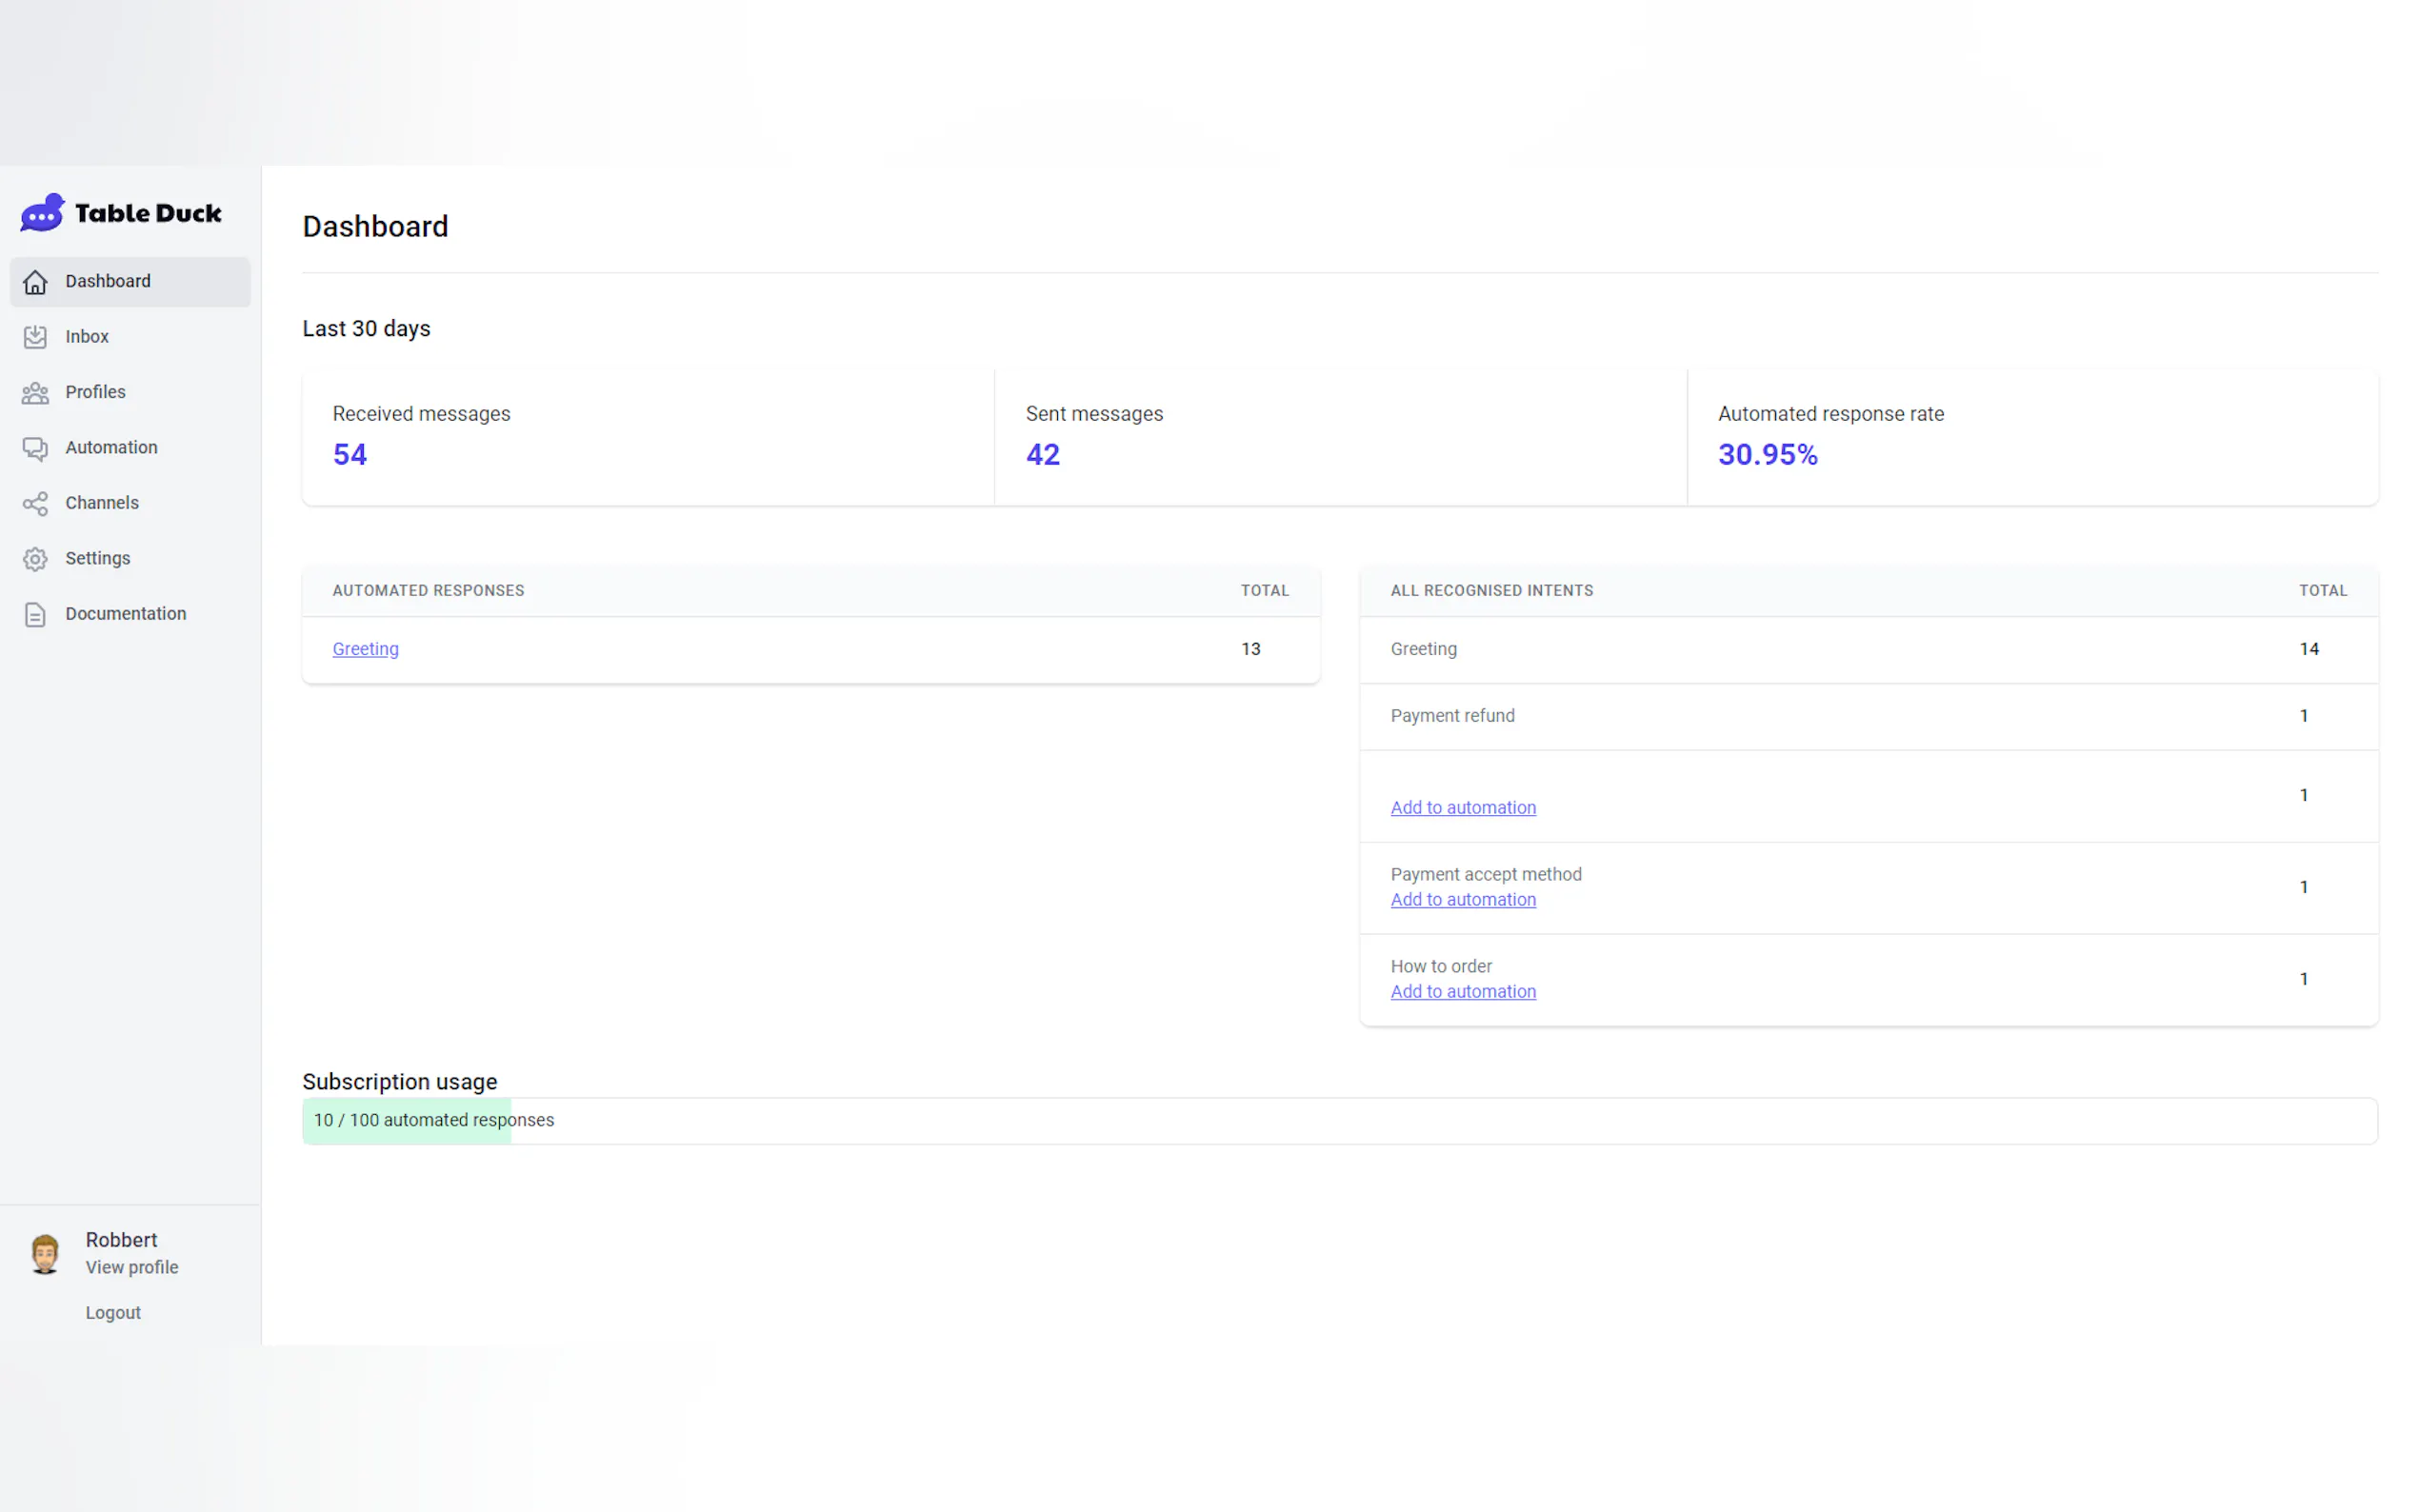Open the Greeting automated response link
The height and width of the screenshot is (1512, 2419).
click(x=365, y=649)
